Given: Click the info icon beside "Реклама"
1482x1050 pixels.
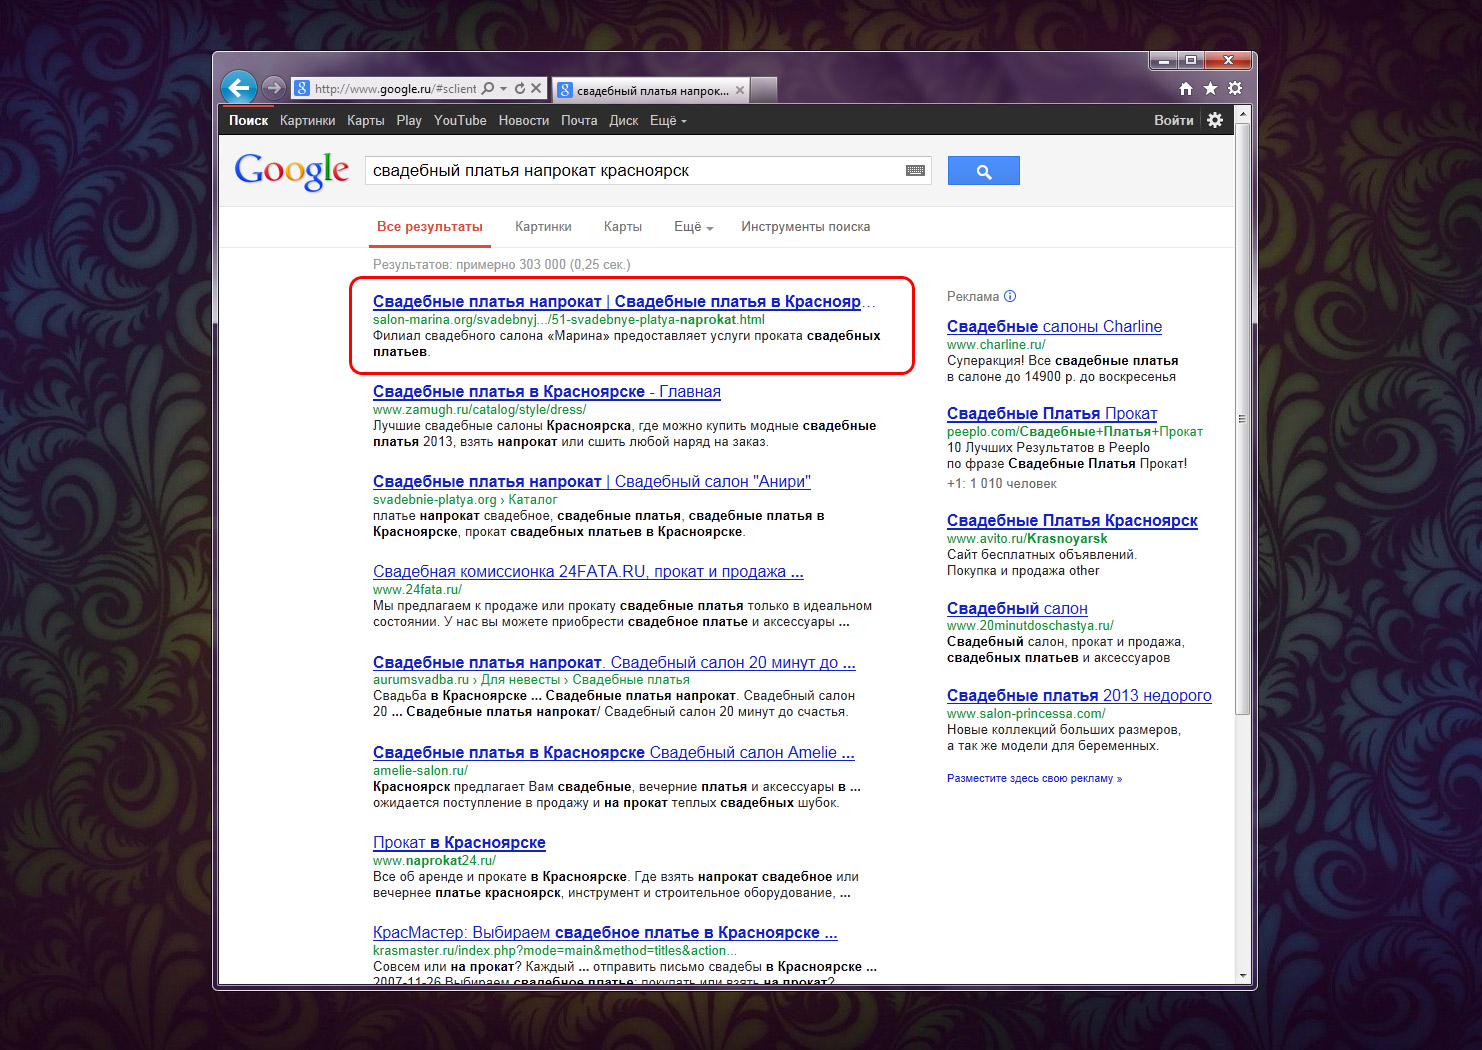Looking at the screenshot, I should (x=1010, y=296).
